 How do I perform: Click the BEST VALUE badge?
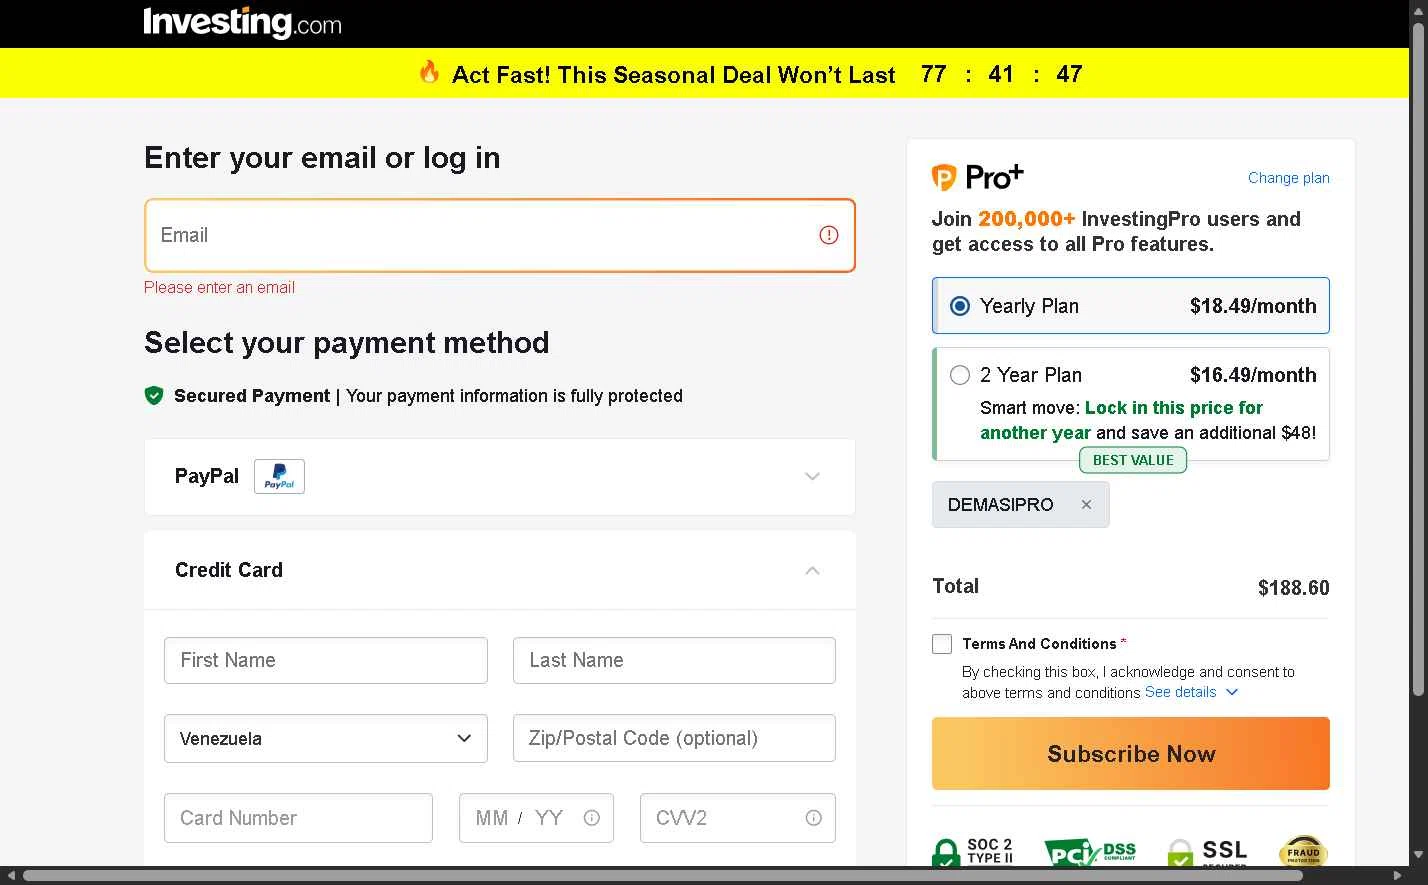pyautogui.click(x=1133, y=460)
